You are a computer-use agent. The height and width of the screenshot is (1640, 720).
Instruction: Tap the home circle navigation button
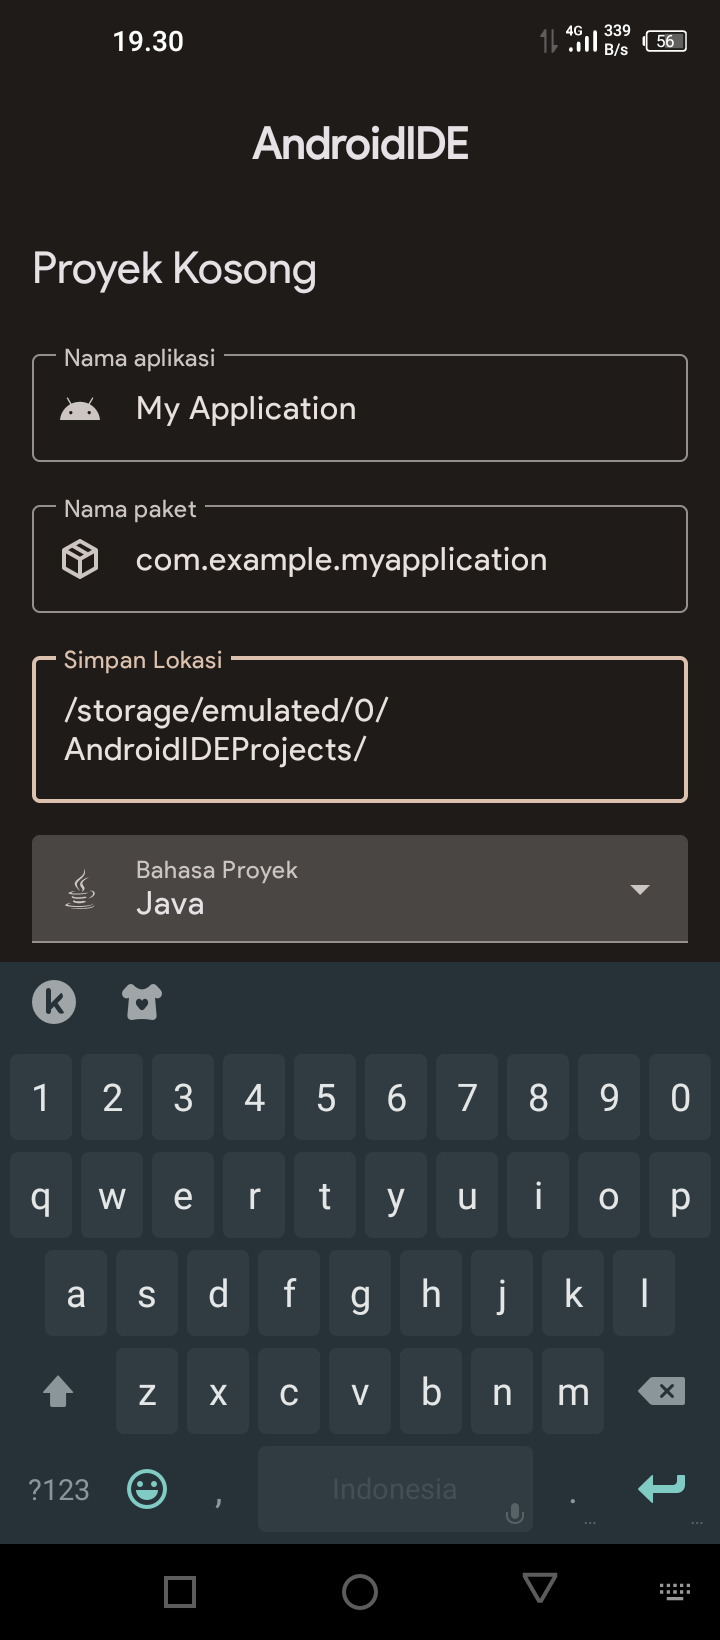point(360,1591)
